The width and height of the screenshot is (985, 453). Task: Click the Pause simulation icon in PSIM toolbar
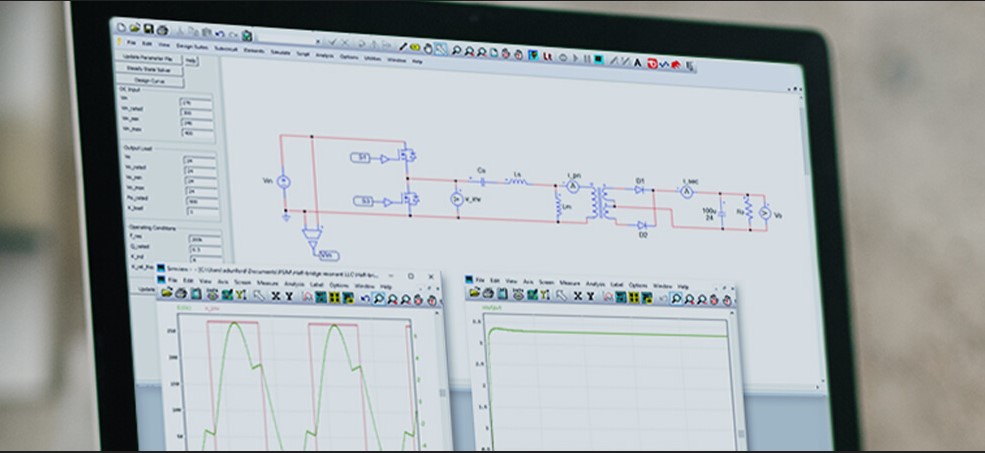pos(587,59)
